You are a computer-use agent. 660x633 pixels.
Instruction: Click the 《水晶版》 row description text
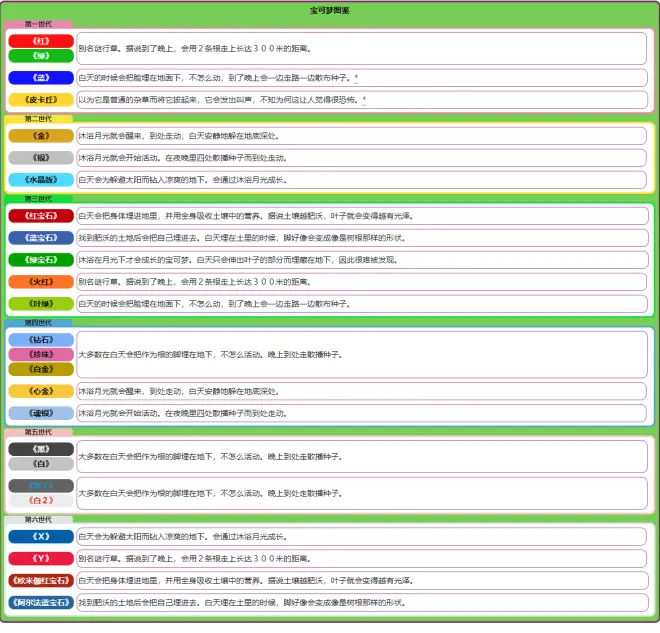point(183,180)
